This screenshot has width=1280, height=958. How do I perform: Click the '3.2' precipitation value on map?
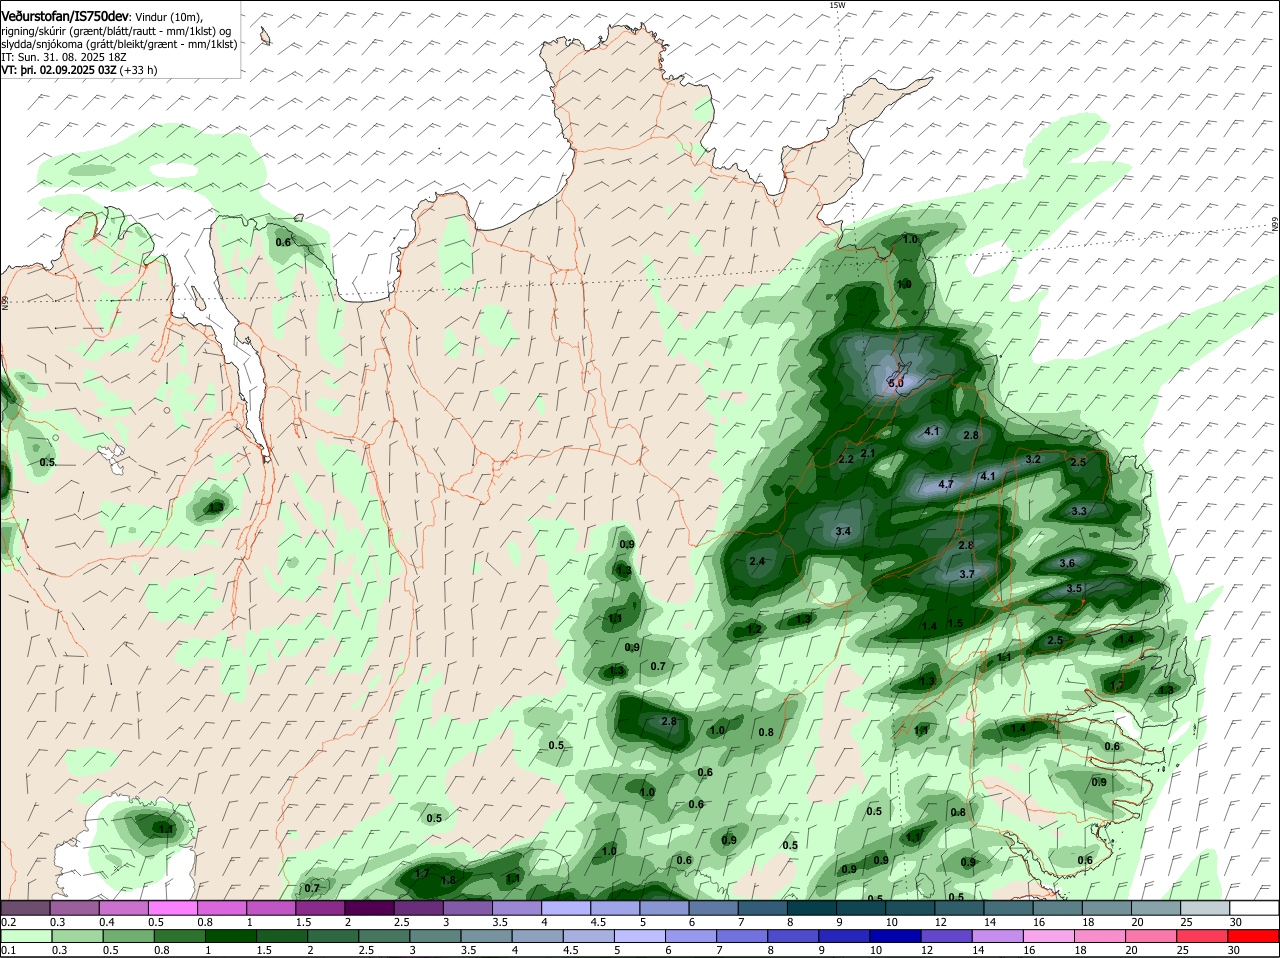tap(1034, 459)
